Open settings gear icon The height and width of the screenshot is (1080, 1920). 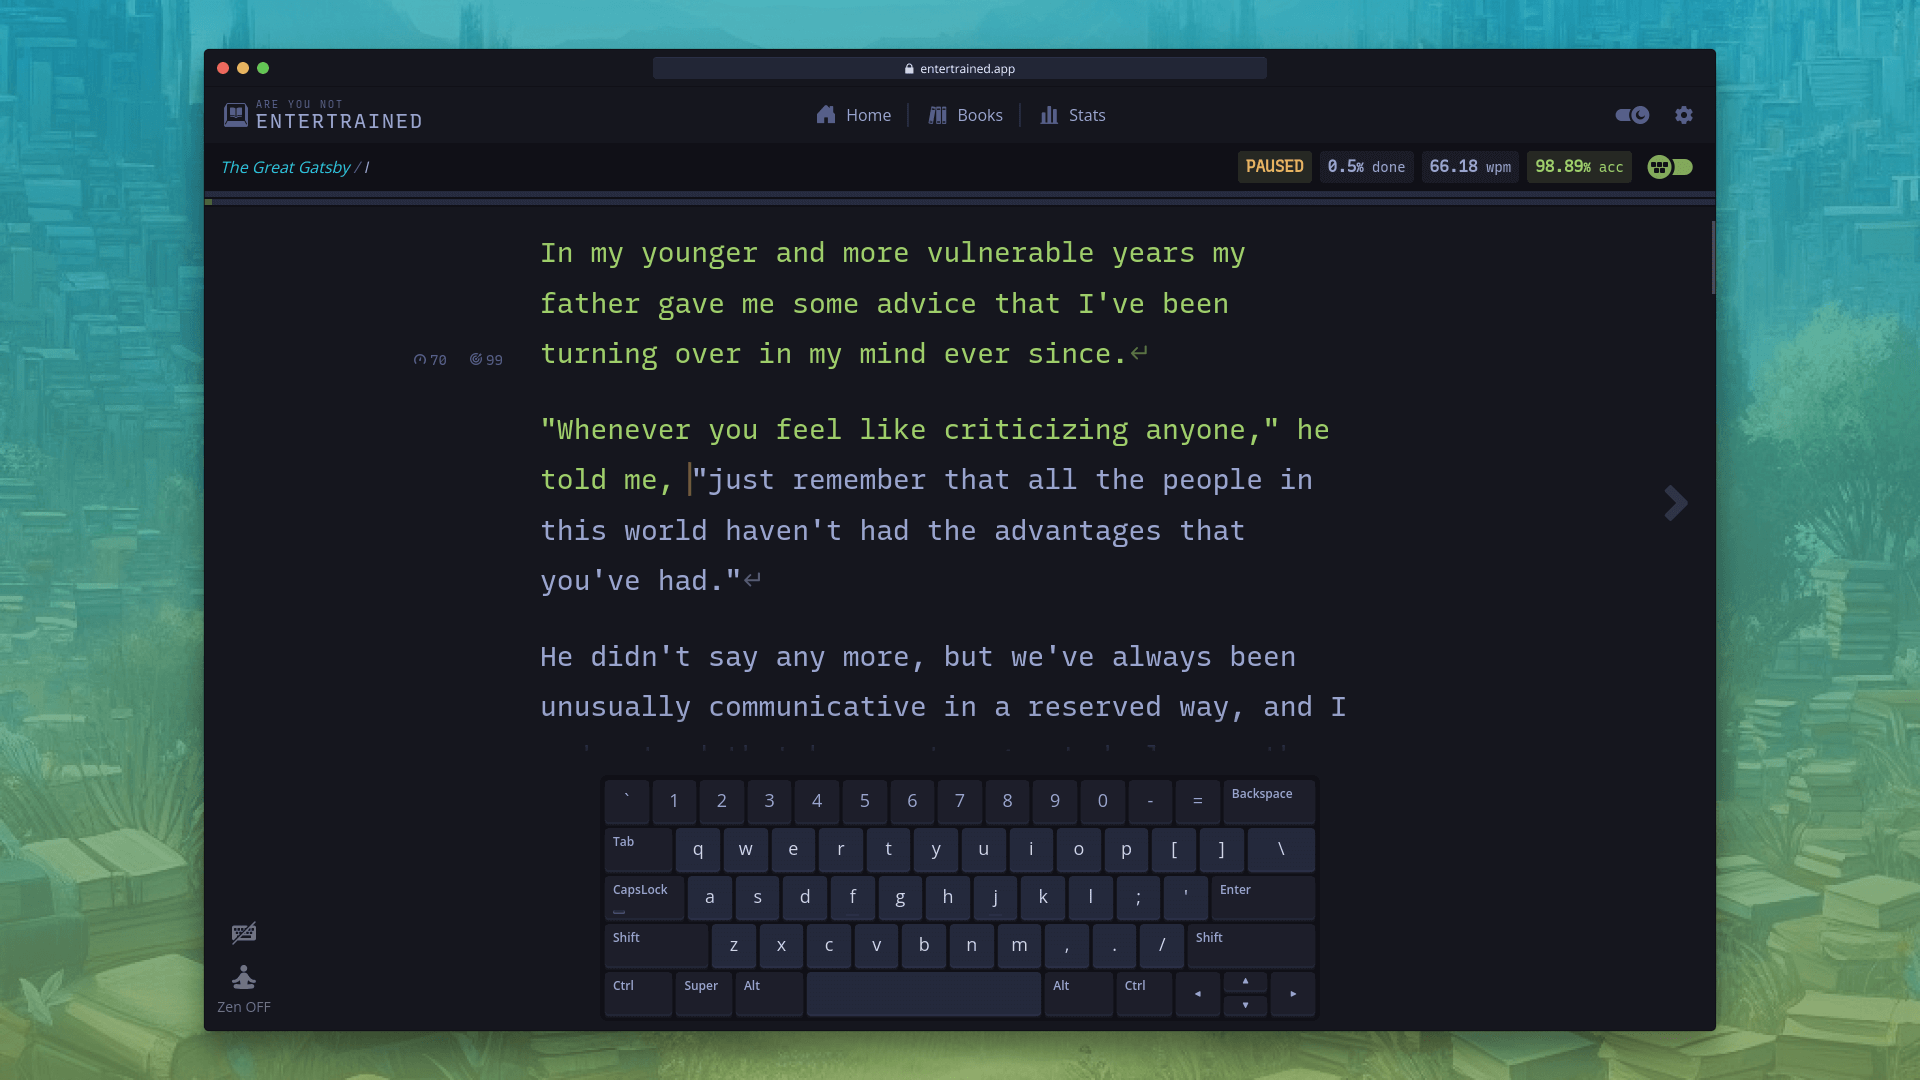coord(1684,115)
